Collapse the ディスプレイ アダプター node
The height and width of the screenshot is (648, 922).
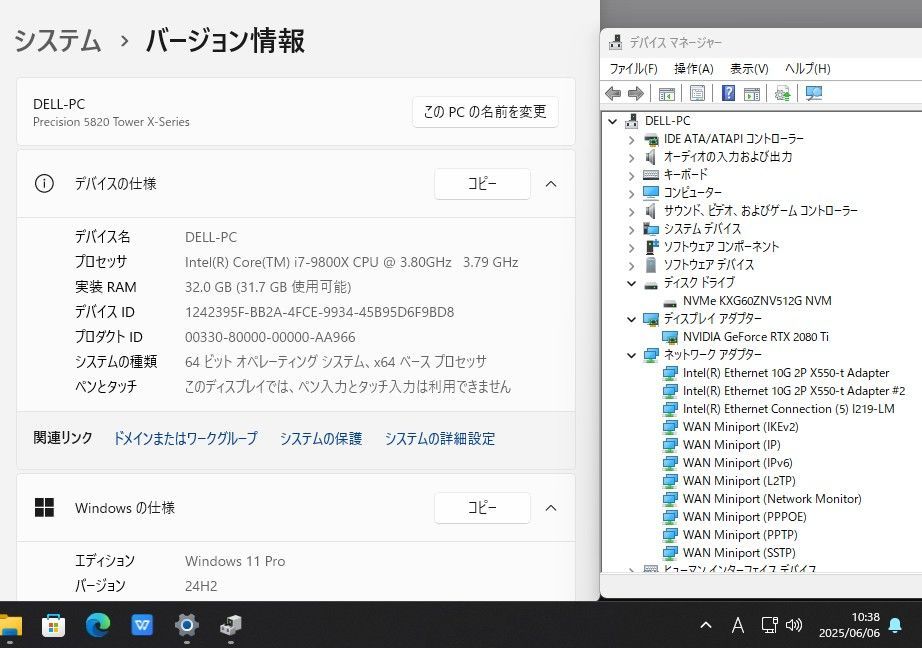(x=631, y=319)
